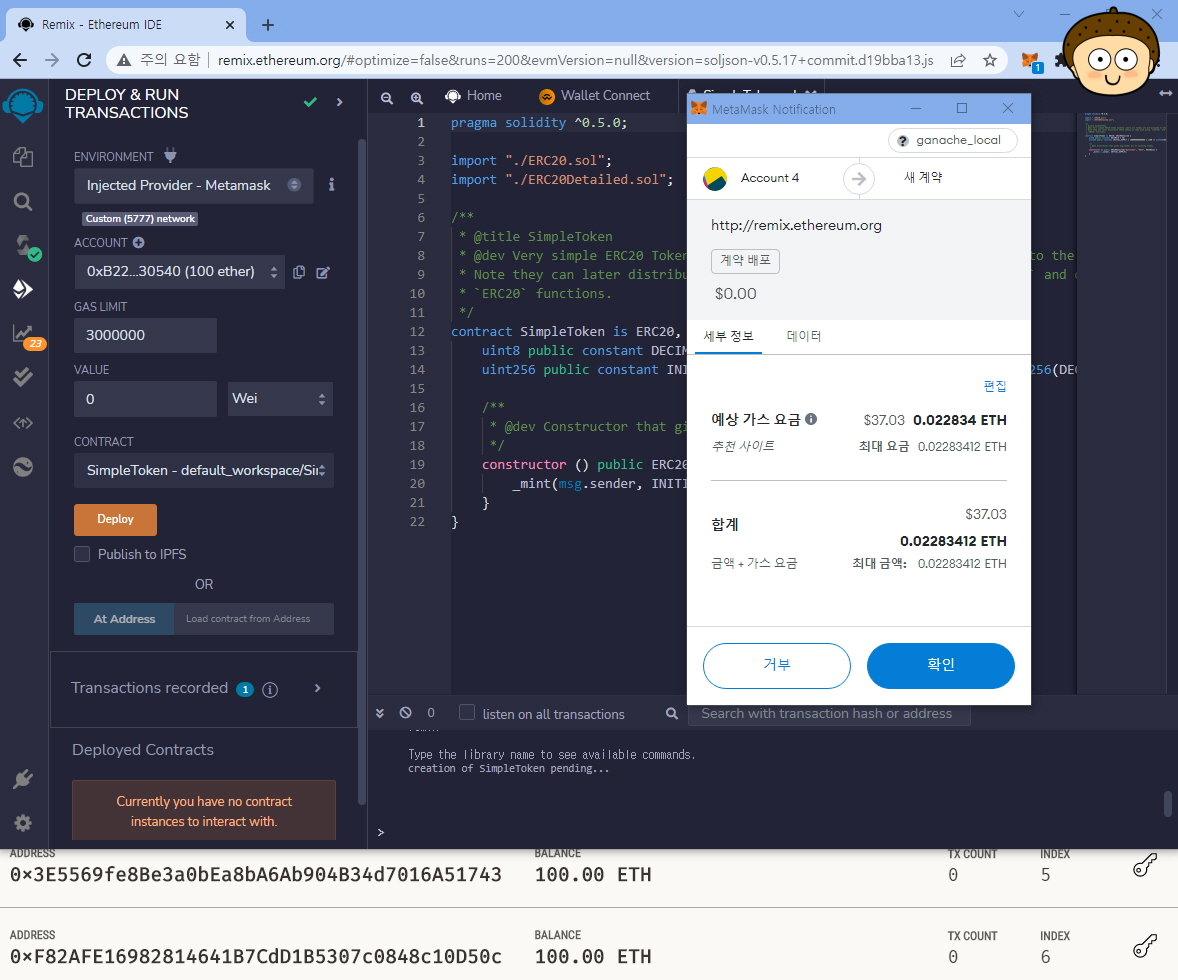
Task: Reload page with browser refresh button
Action: tap(84, 60)
